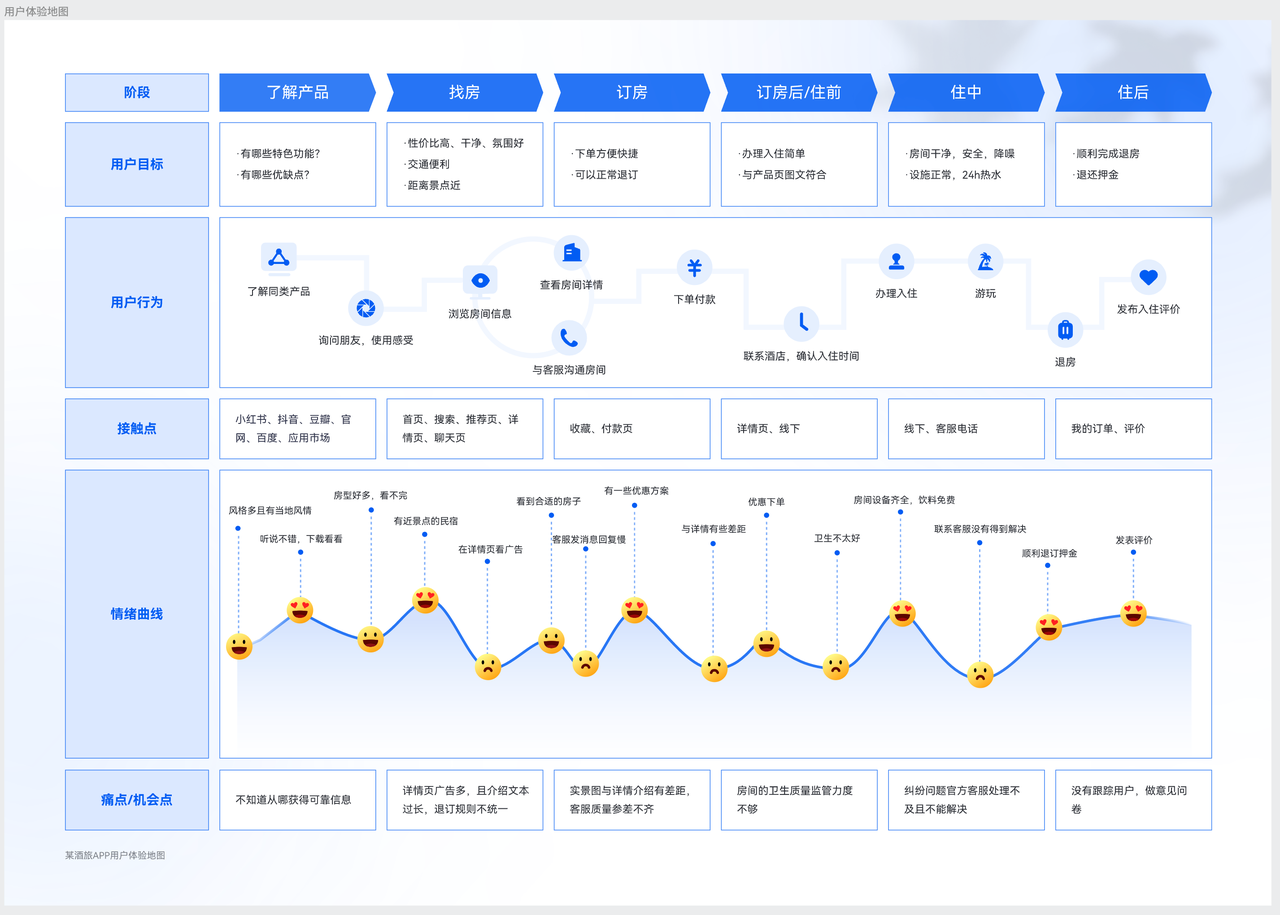This screenshot has height=915, width=1280.
Task: Click the 情绪曲线 row label
Action: click(137, 614)
